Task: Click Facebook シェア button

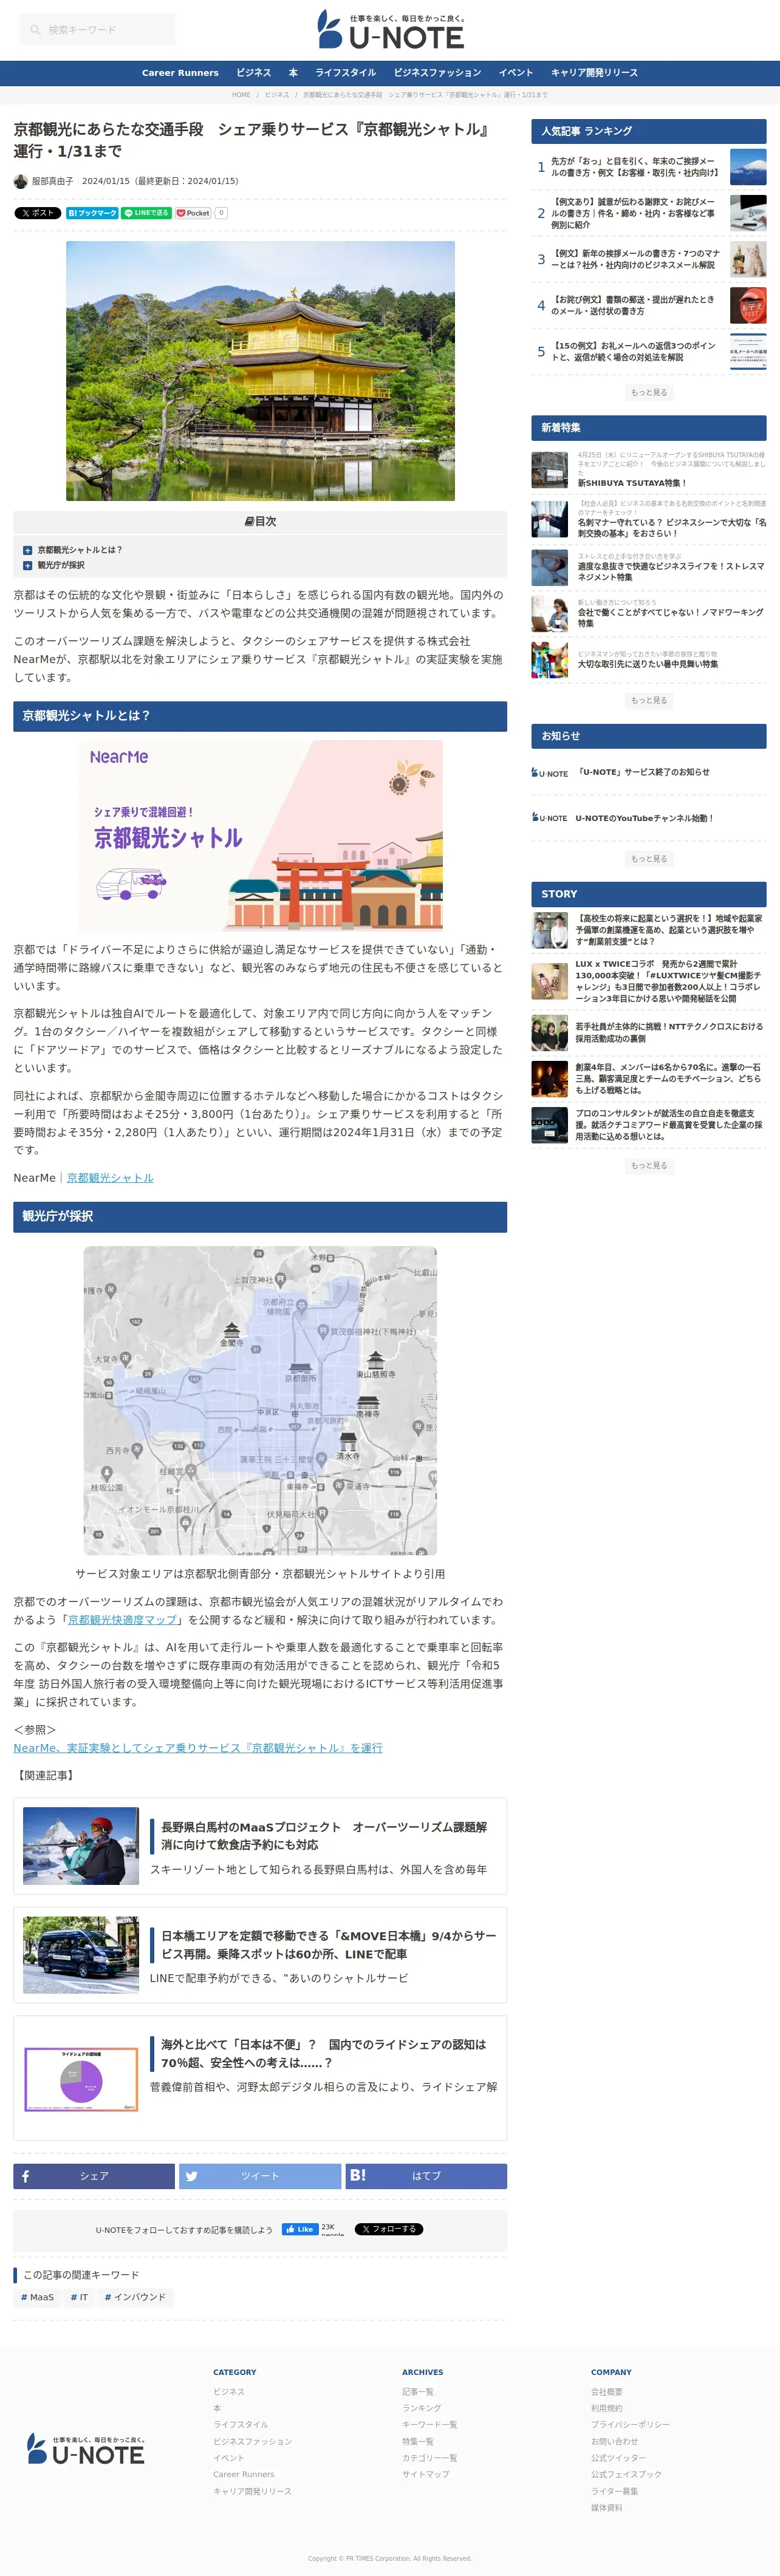Action: pos(94,2176)
